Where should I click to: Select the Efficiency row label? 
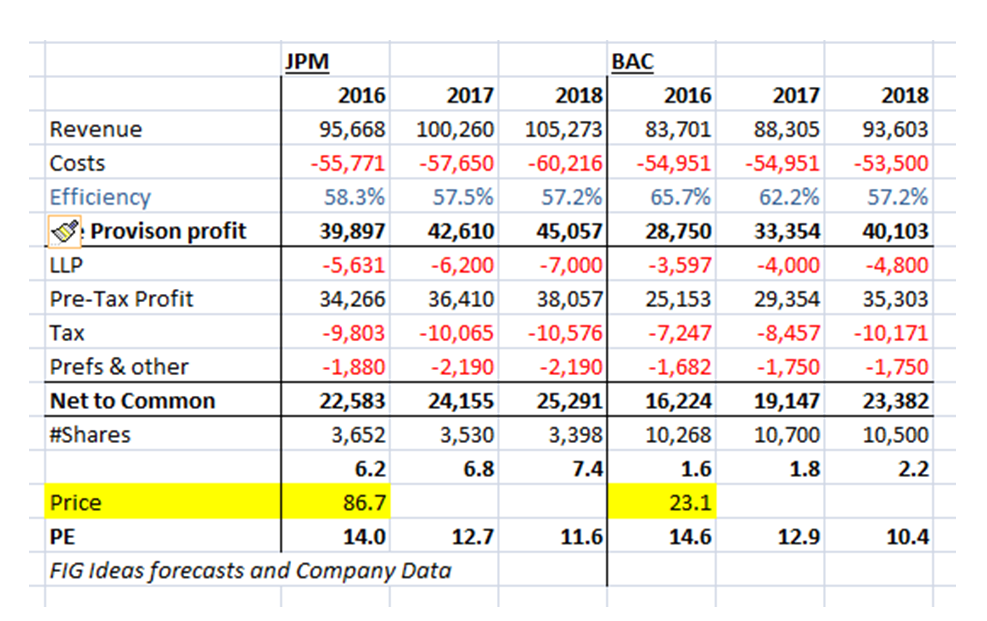[x=100, y=197]
